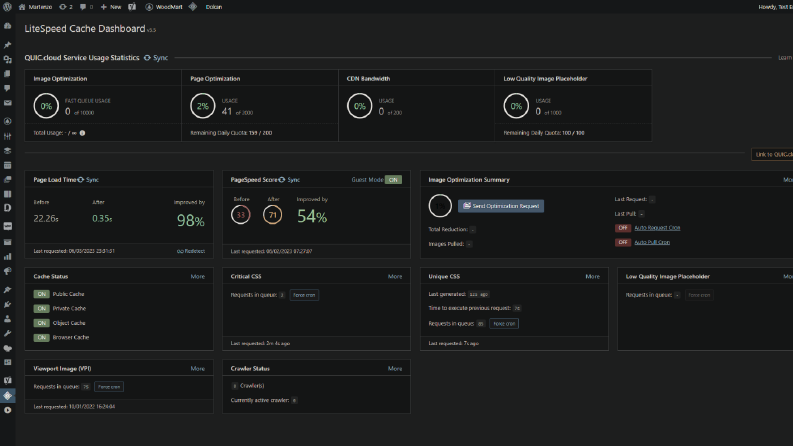
Task: Open the Tools wrench sidebar icon
Action: [x=8, y=333]
